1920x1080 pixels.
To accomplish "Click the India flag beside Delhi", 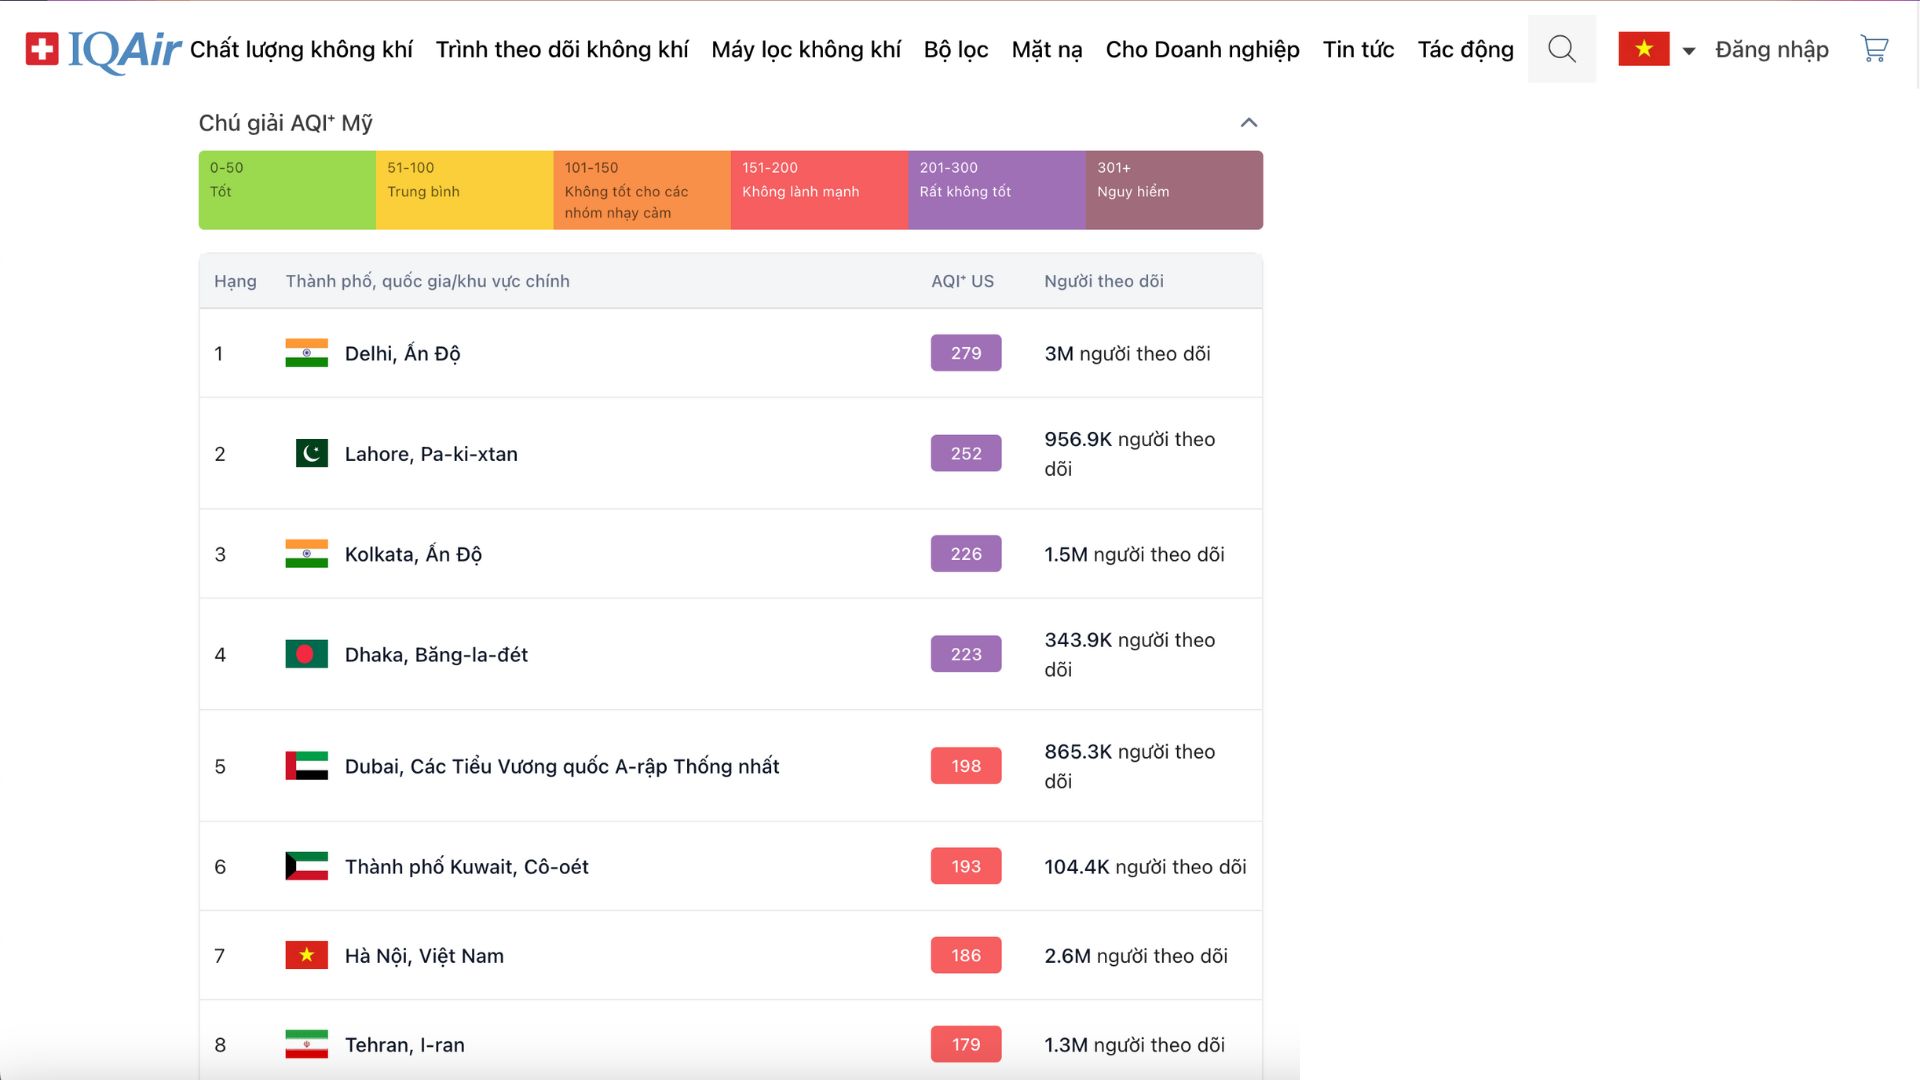I will tap(306, 353).
